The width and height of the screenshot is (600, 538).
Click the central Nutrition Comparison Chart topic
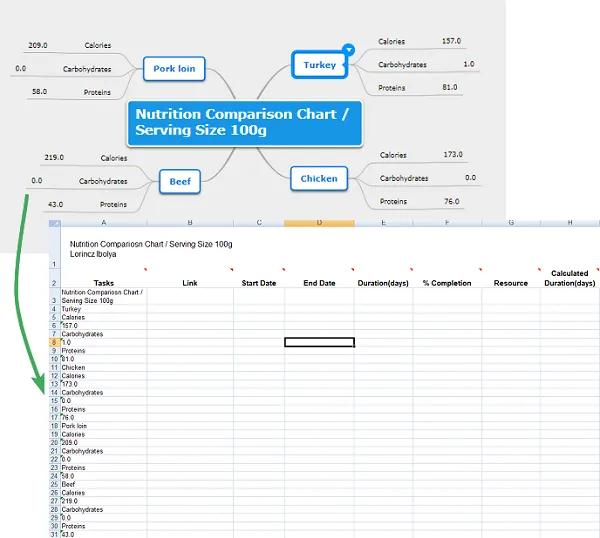(243, 123)
